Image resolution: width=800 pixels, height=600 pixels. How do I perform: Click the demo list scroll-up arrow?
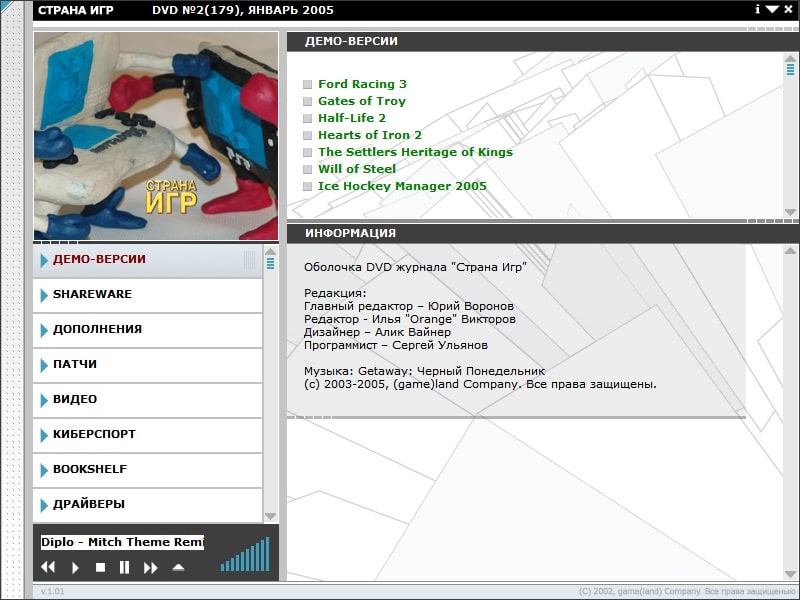tap(790, 58)
